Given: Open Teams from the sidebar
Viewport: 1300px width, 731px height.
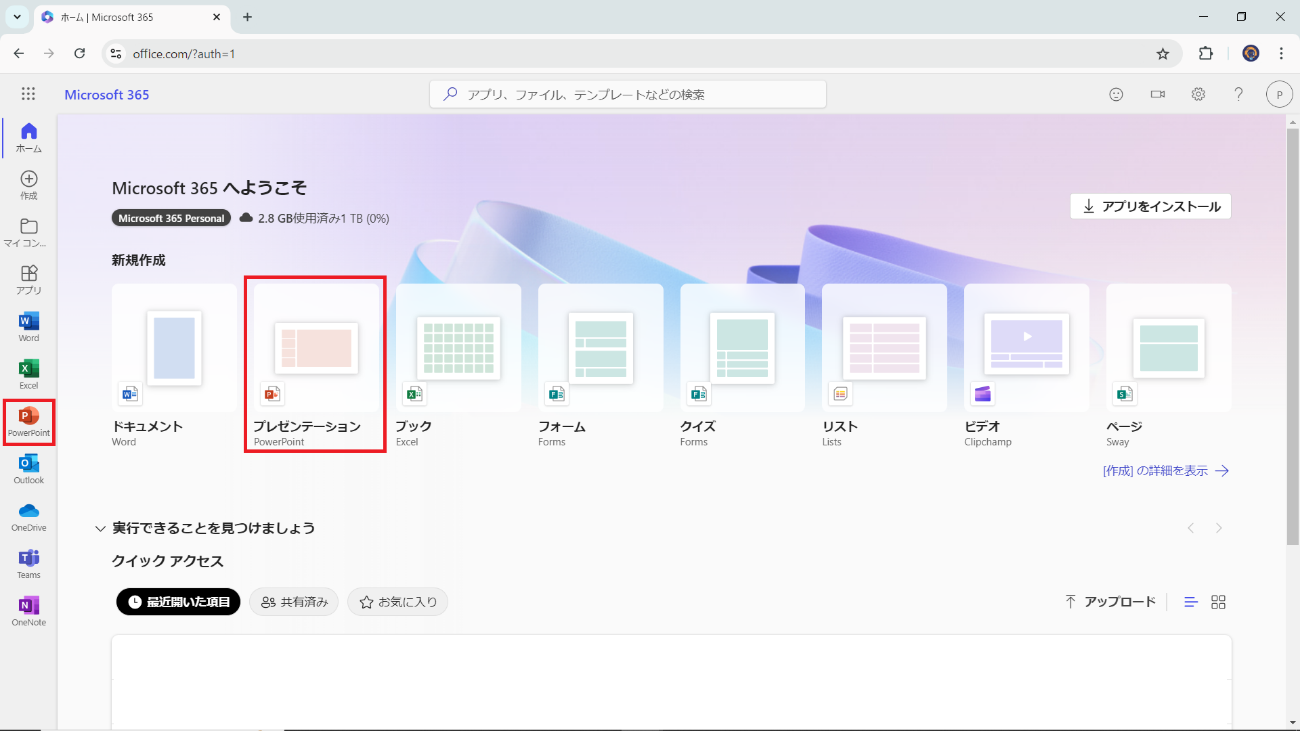Looking at the screenshot, I should [x=29, y=564].
